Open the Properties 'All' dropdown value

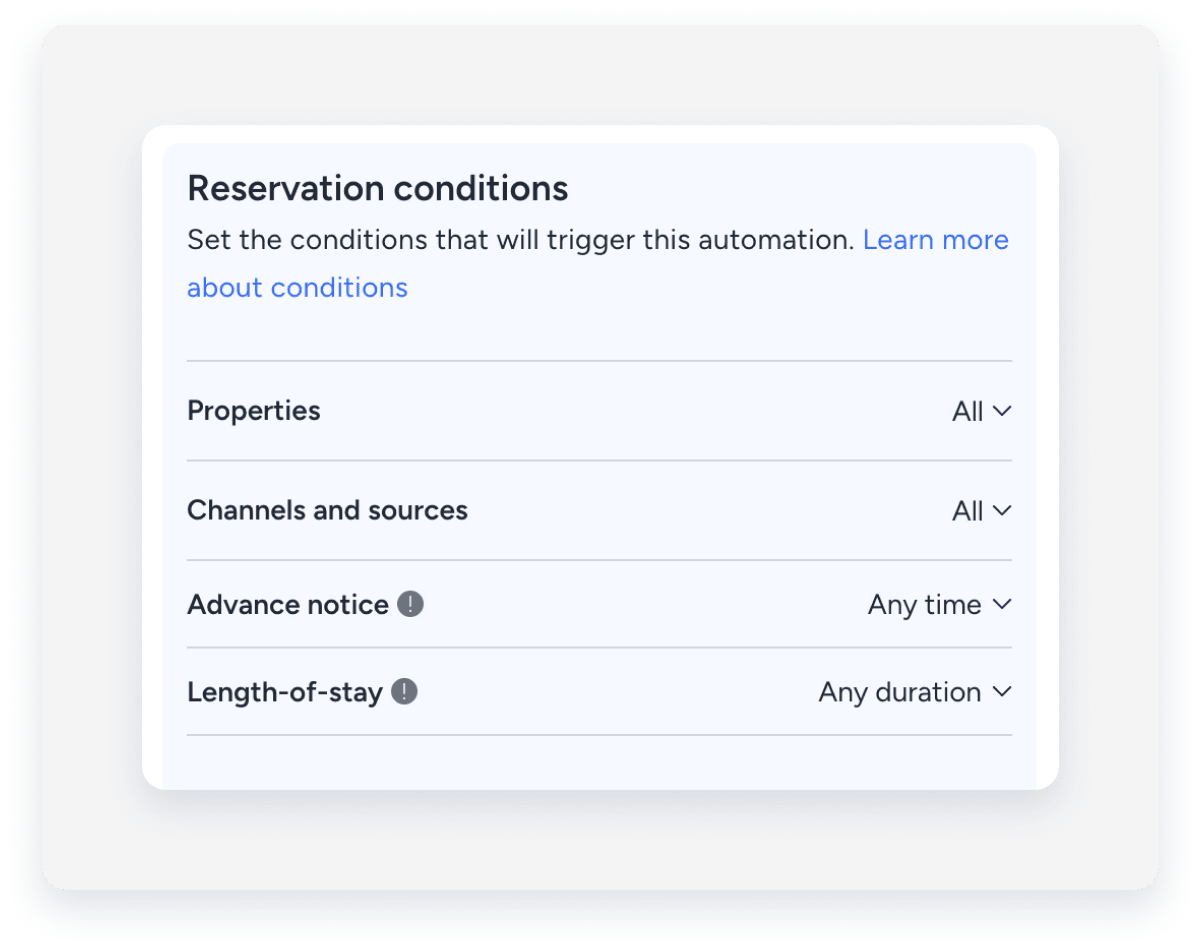pos(967,411)
